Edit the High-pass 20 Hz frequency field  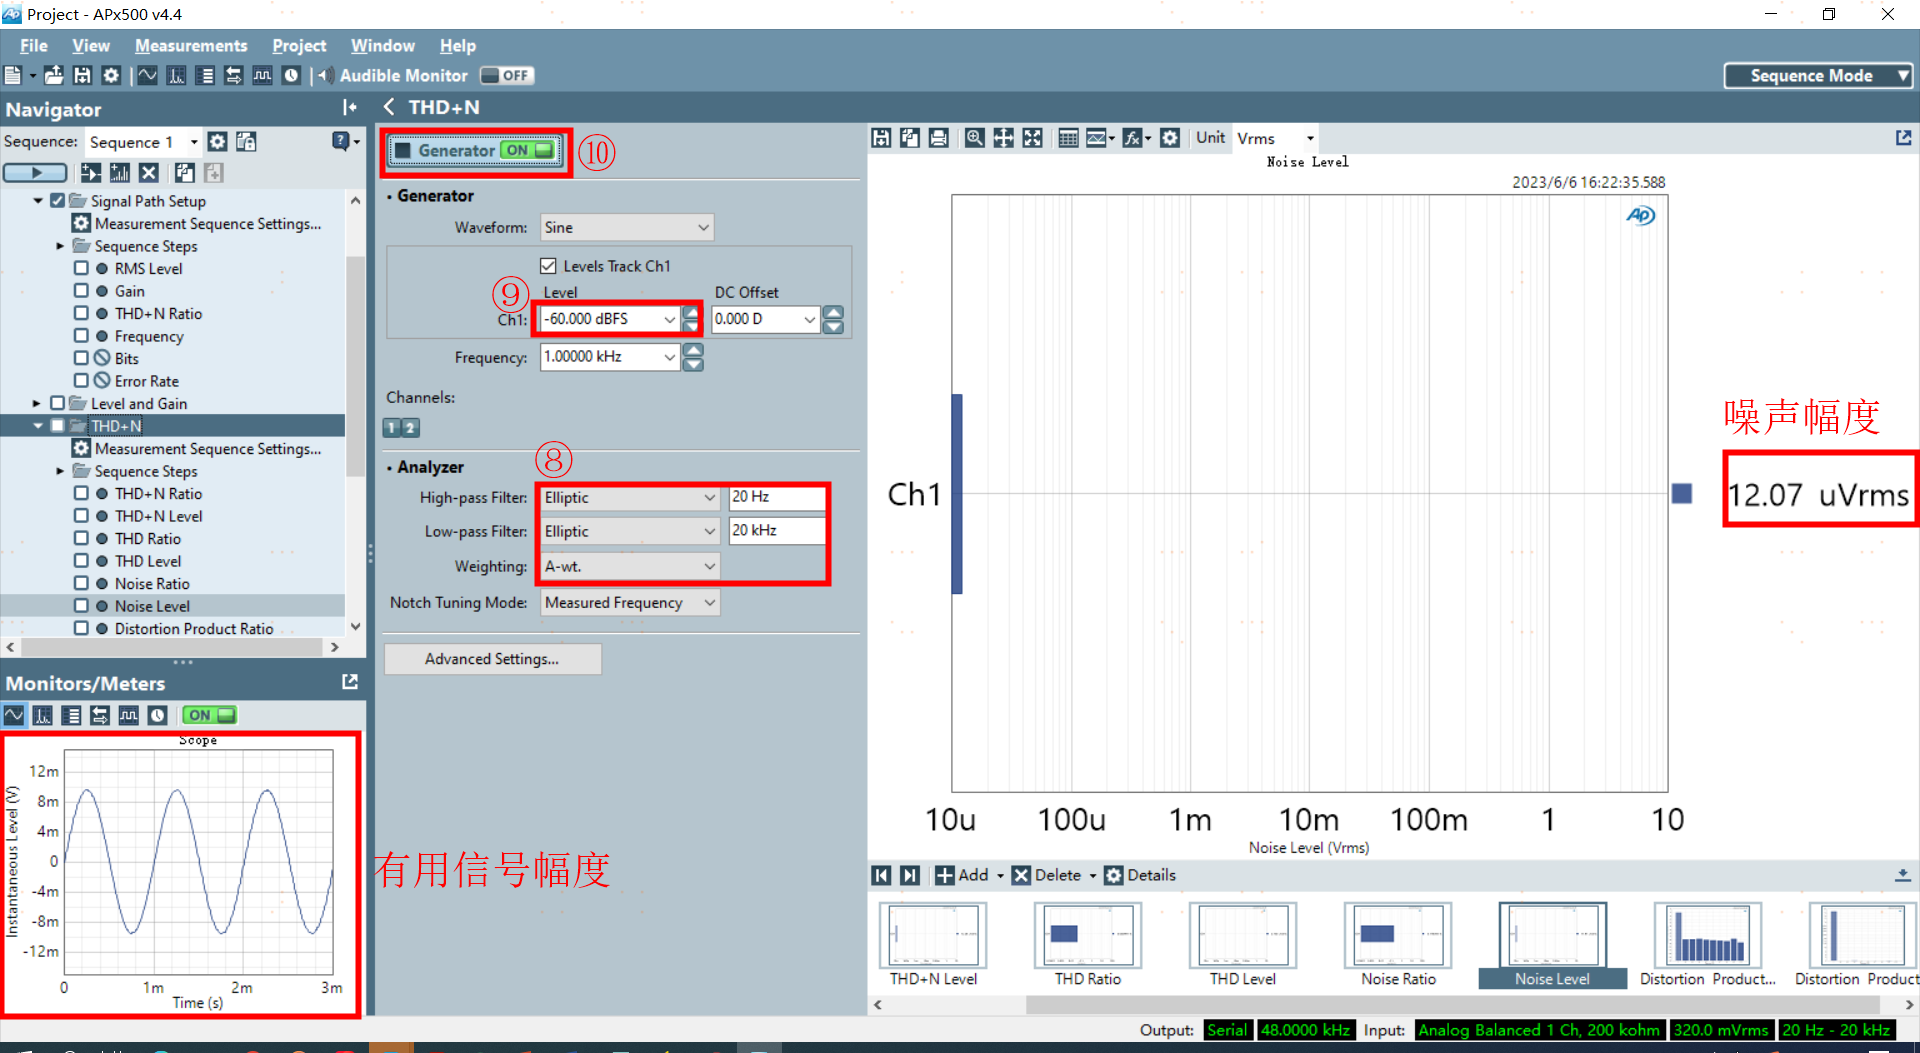pyautogui.click(x=777, y=497)
